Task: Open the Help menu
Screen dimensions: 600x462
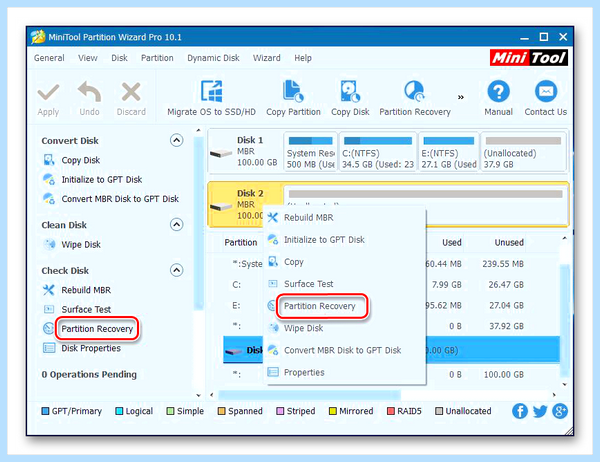Action: click(303, 58)
